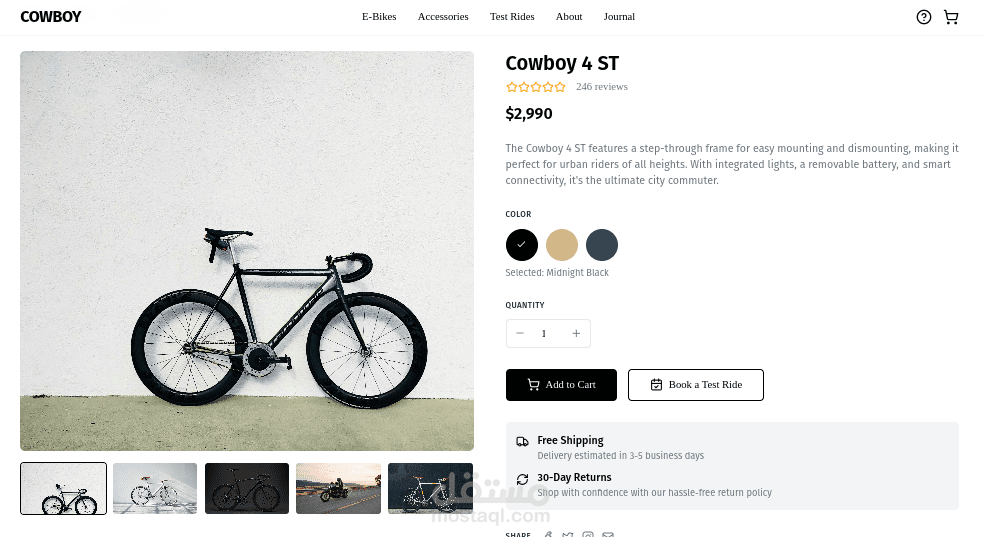Go to the Accessories menu item
This screenshot has height=537, width=983.
(443, 17)
